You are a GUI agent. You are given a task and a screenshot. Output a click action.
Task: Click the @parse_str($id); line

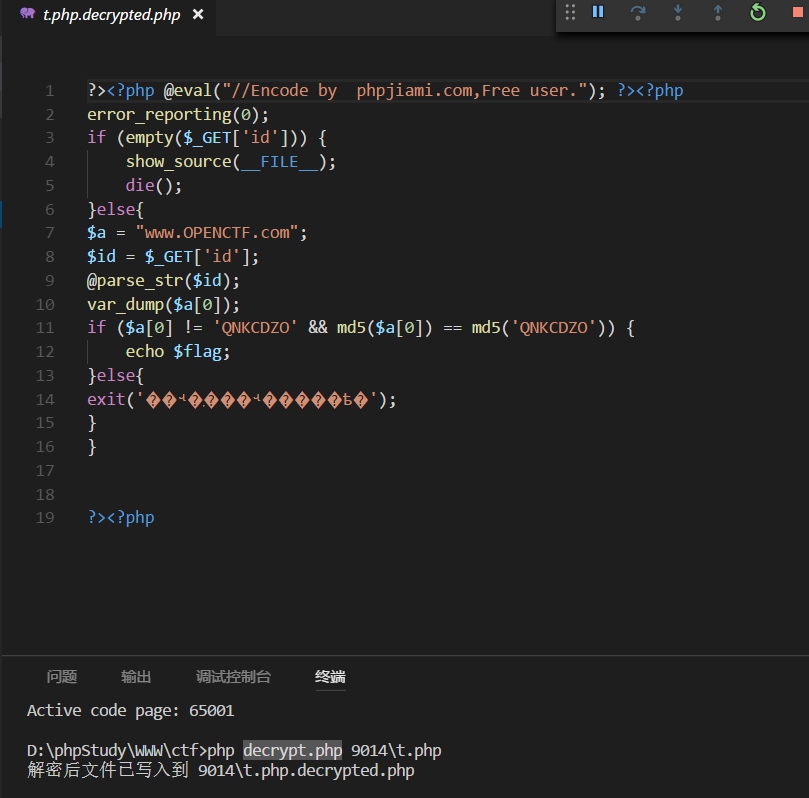pyautogui.click(x=163, y=281)
